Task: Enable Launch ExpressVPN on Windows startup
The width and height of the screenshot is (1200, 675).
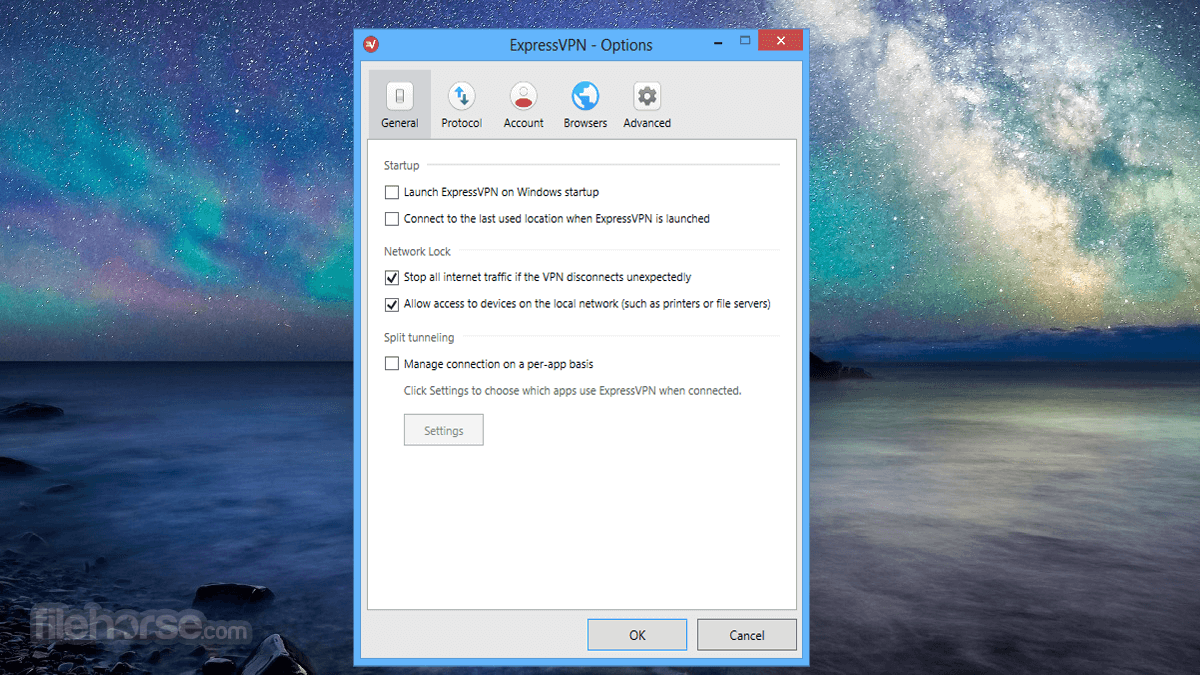Action: [x=391, y=192]
